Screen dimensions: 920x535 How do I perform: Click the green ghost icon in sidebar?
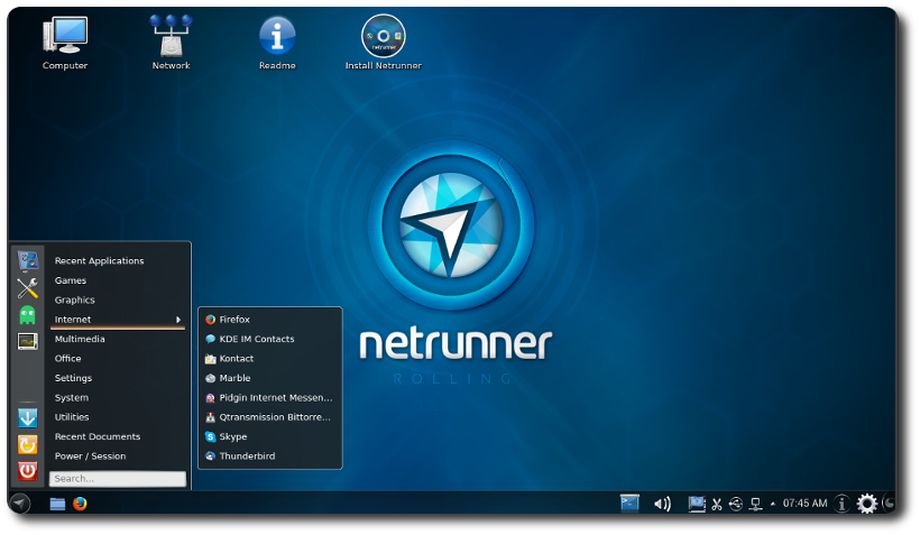[28, 315]
